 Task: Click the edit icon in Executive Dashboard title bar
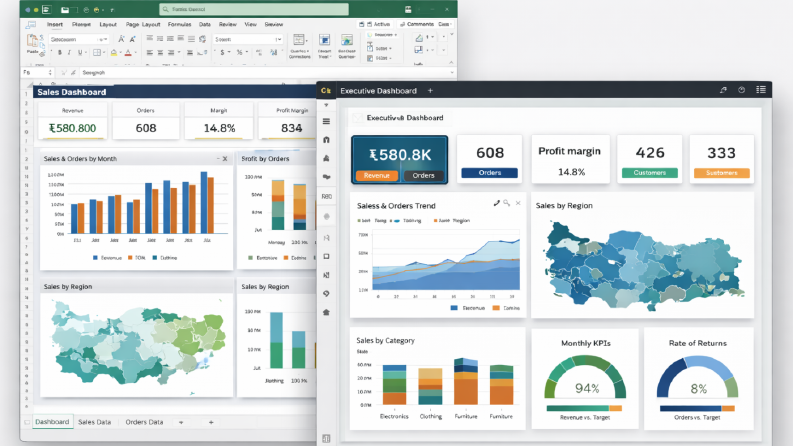(x=723, y=90)
